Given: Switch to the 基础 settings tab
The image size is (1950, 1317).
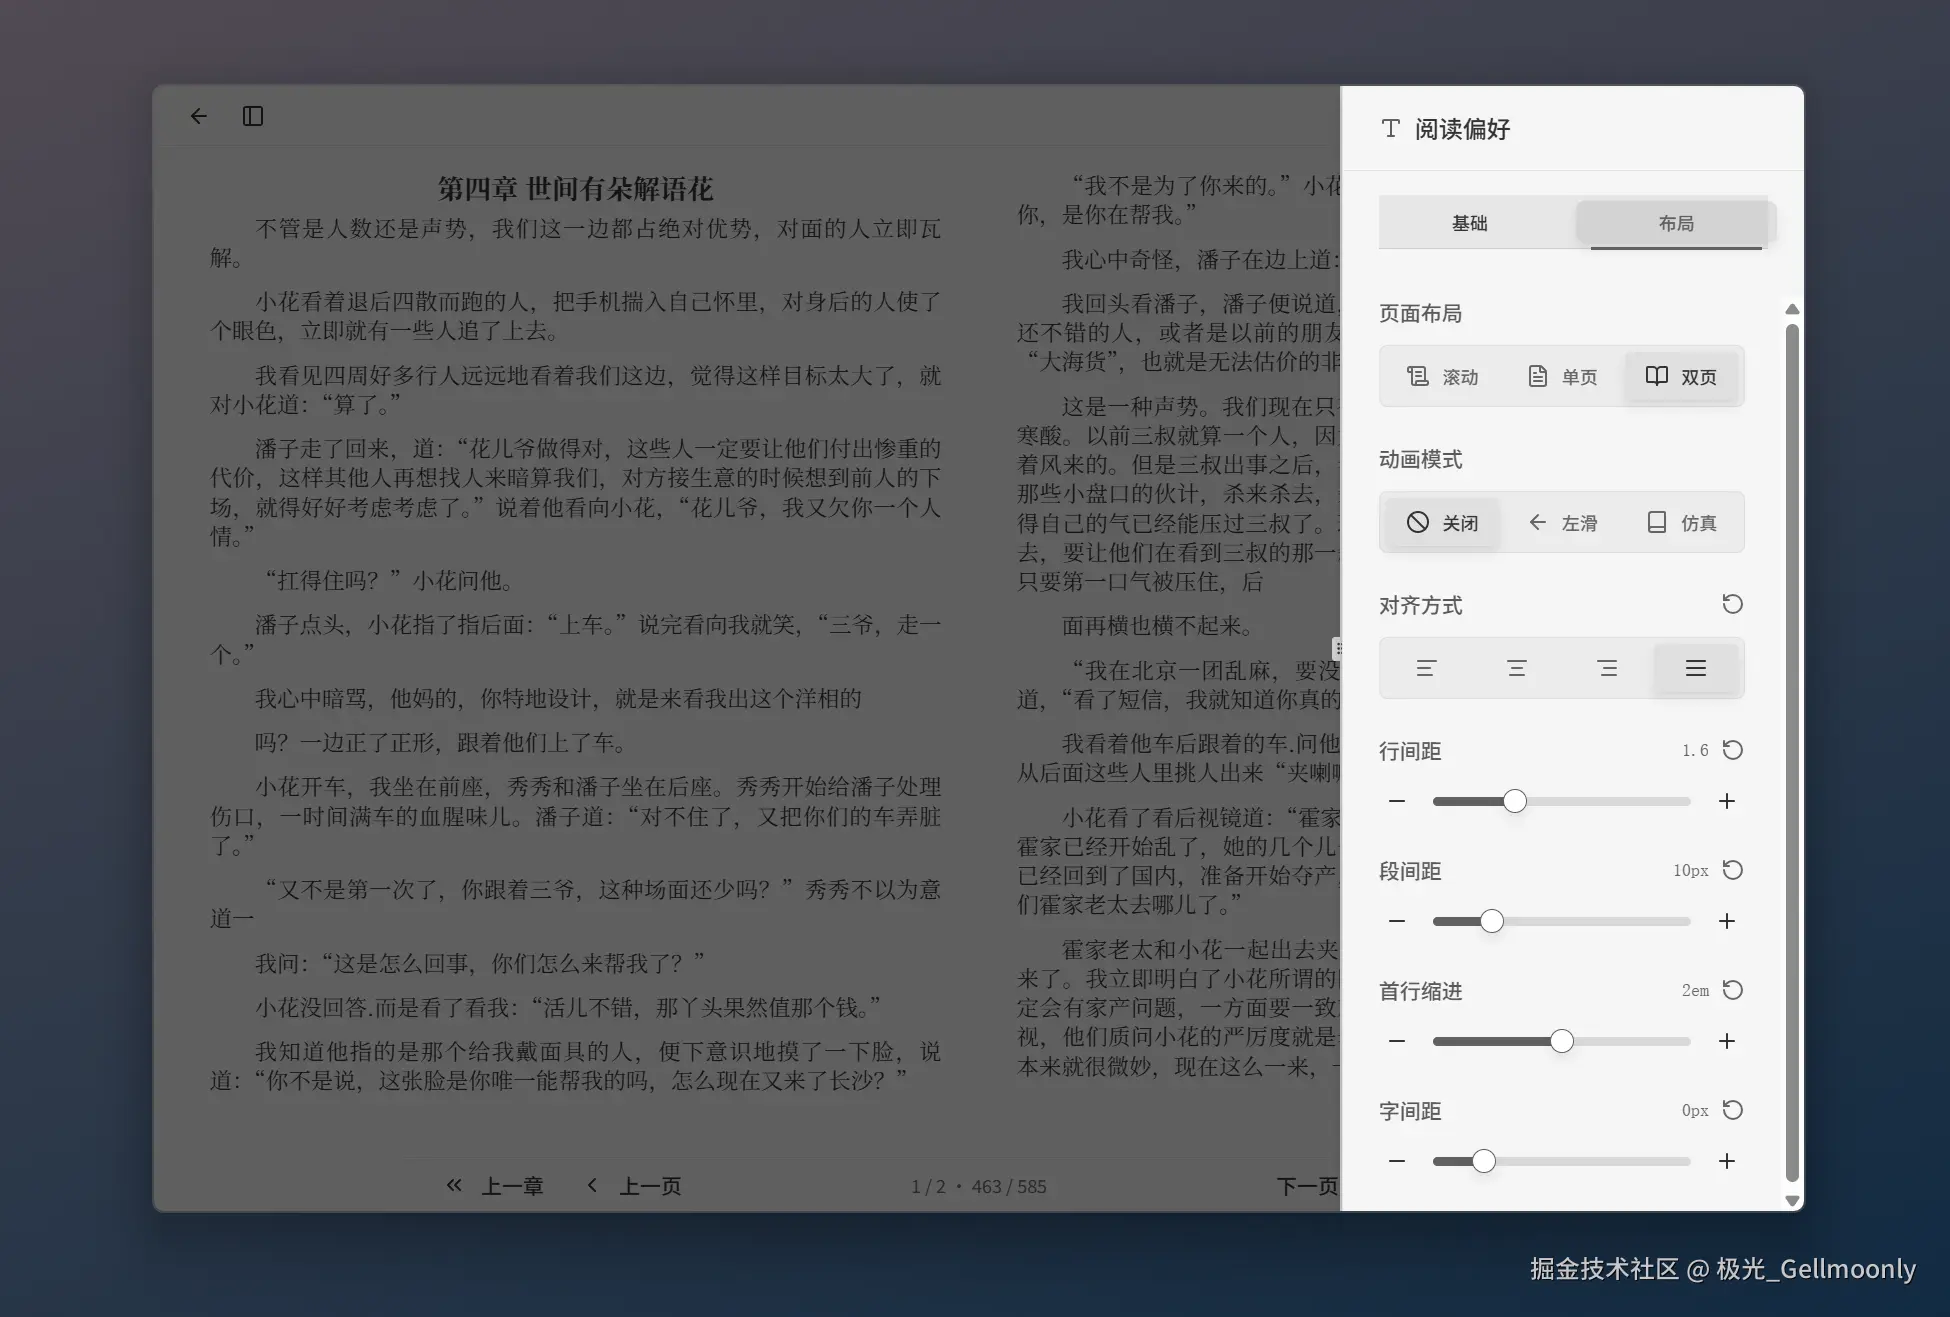Looking at the screenshot, I should click(x=1469, y=222).
